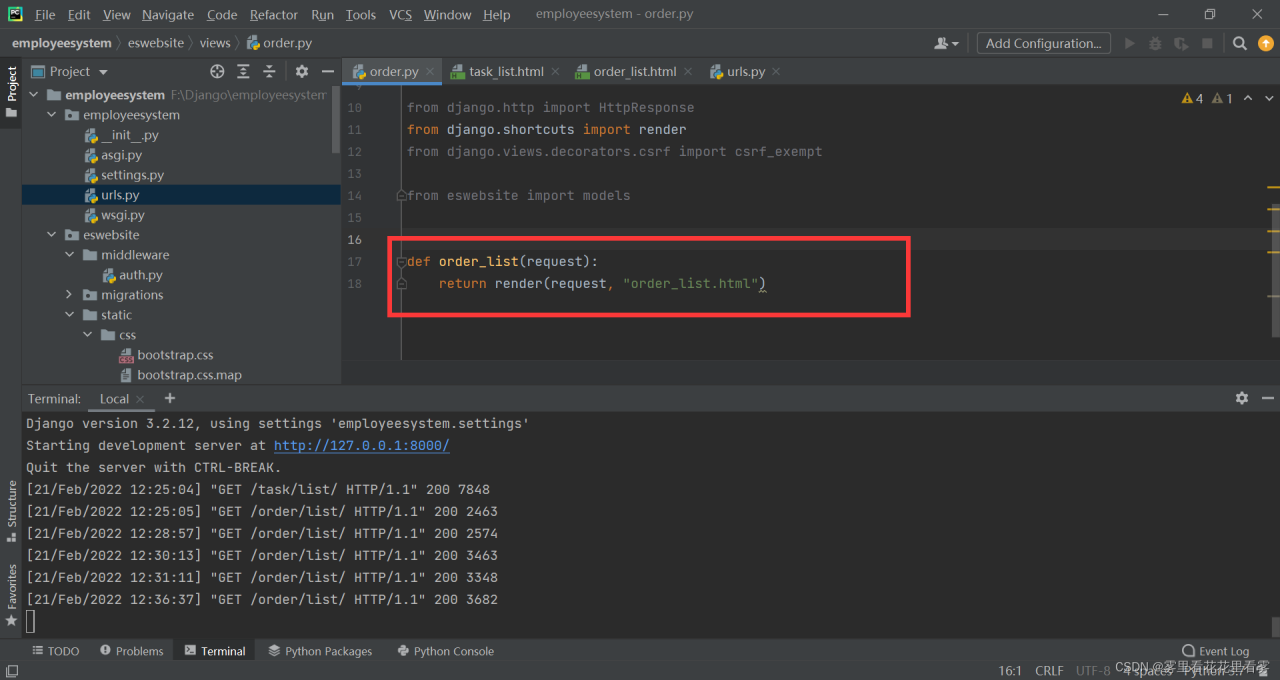Open Project panel options via the gear icon

[301, 71]
